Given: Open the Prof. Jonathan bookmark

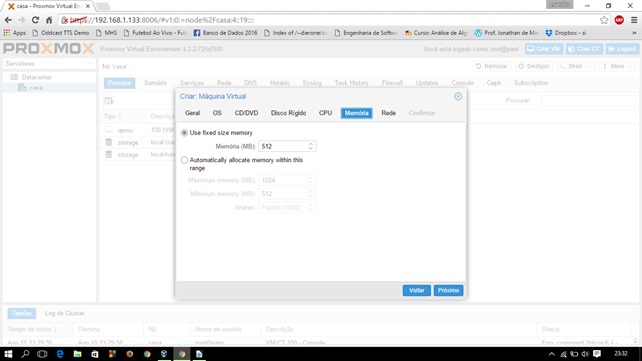Looking at the screenshot, I should coord(506,33).
